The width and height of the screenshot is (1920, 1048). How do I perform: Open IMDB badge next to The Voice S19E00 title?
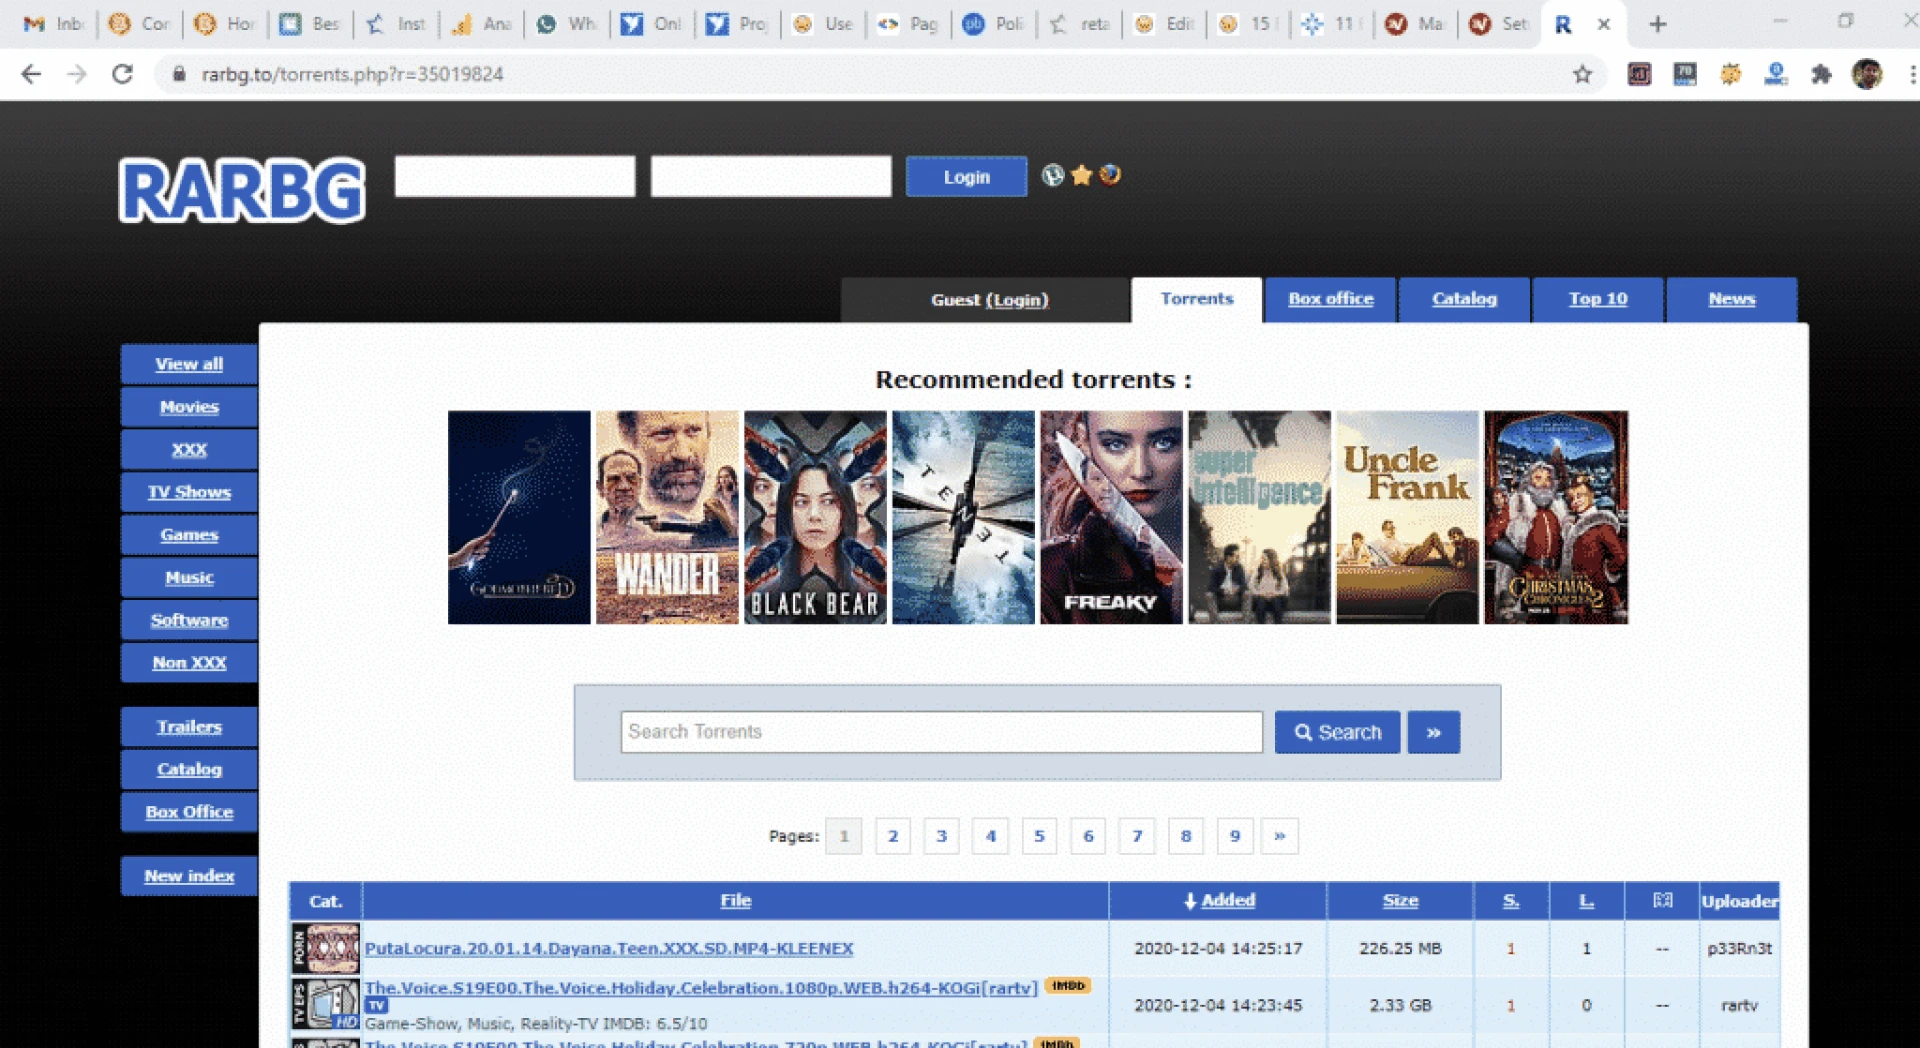(1066, 986)
